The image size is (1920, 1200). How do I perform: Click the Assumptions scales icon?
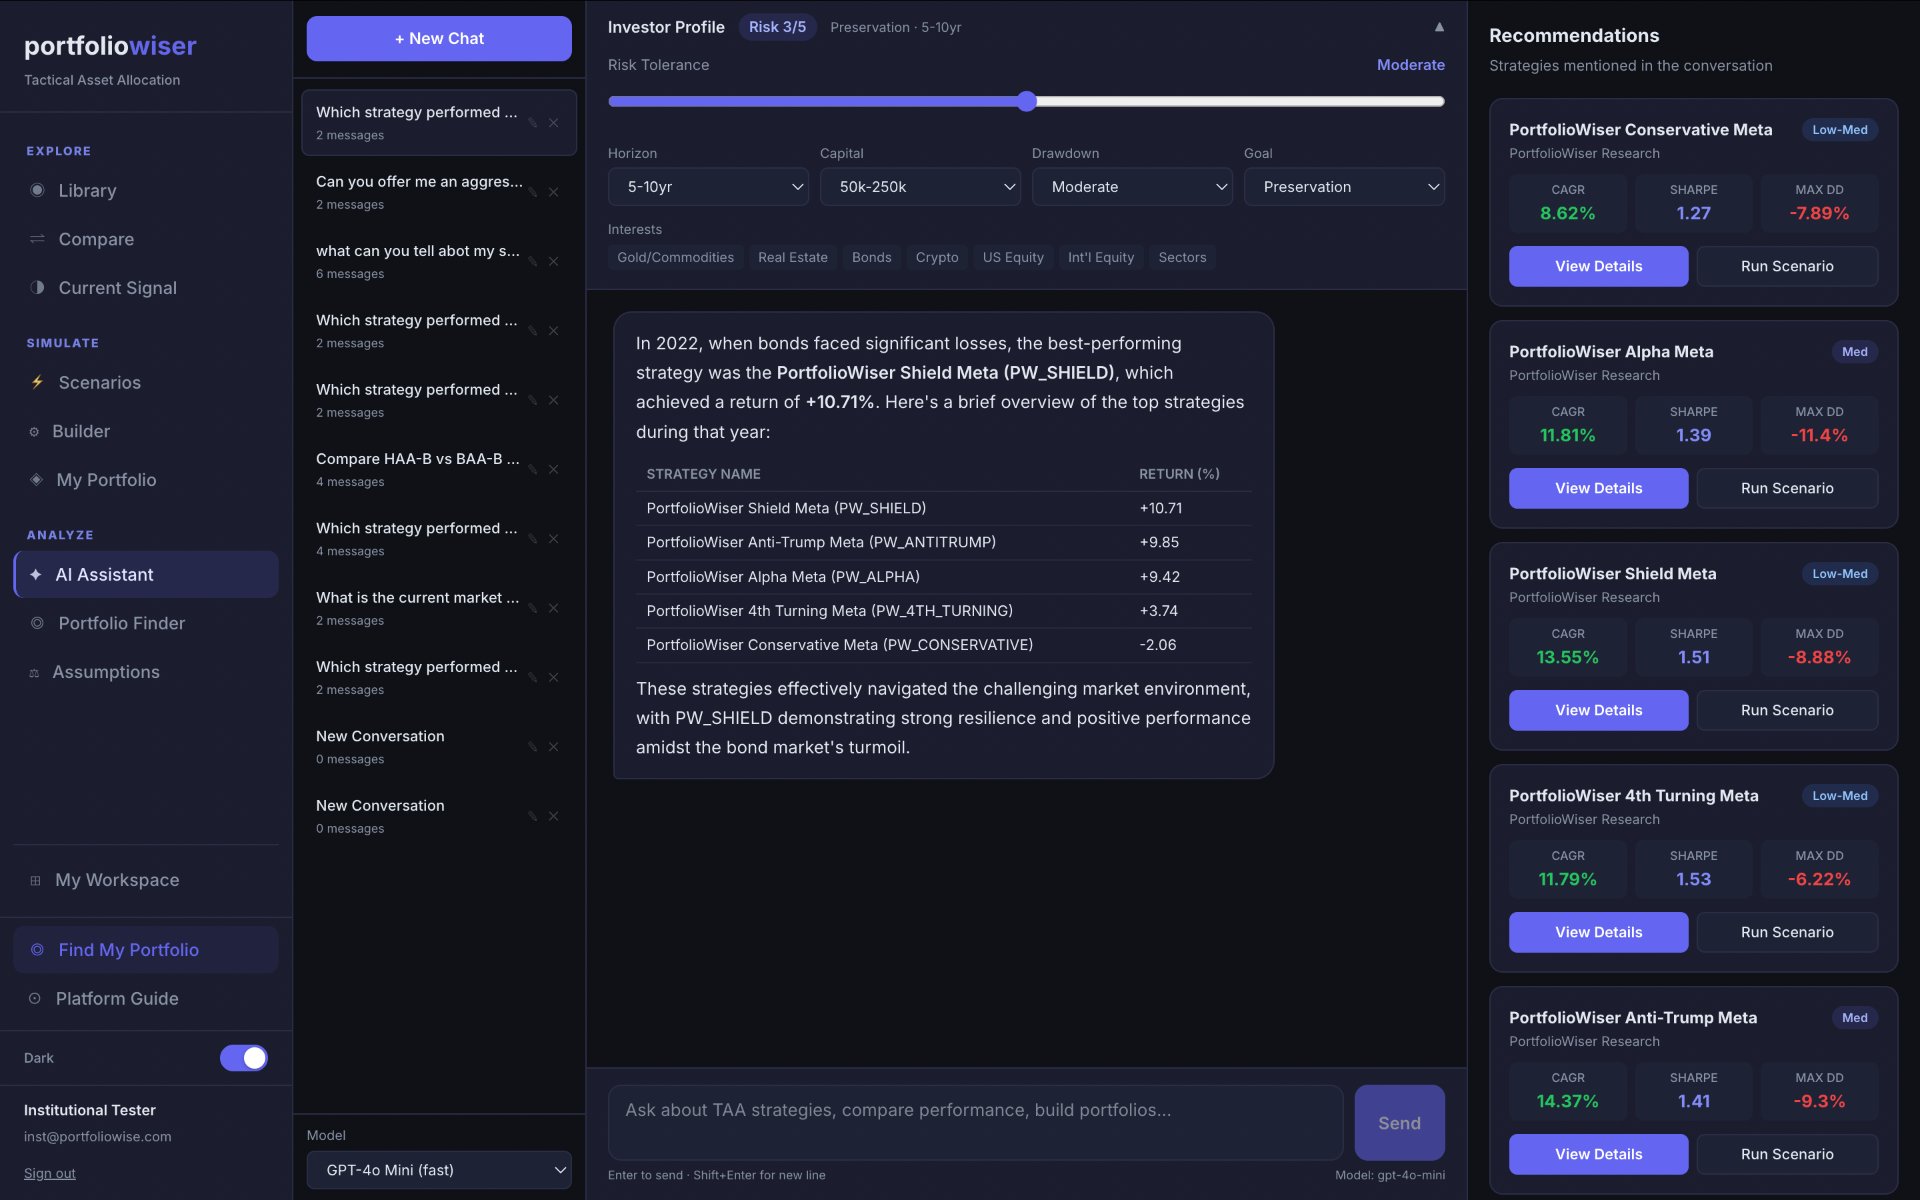[34, 672]
